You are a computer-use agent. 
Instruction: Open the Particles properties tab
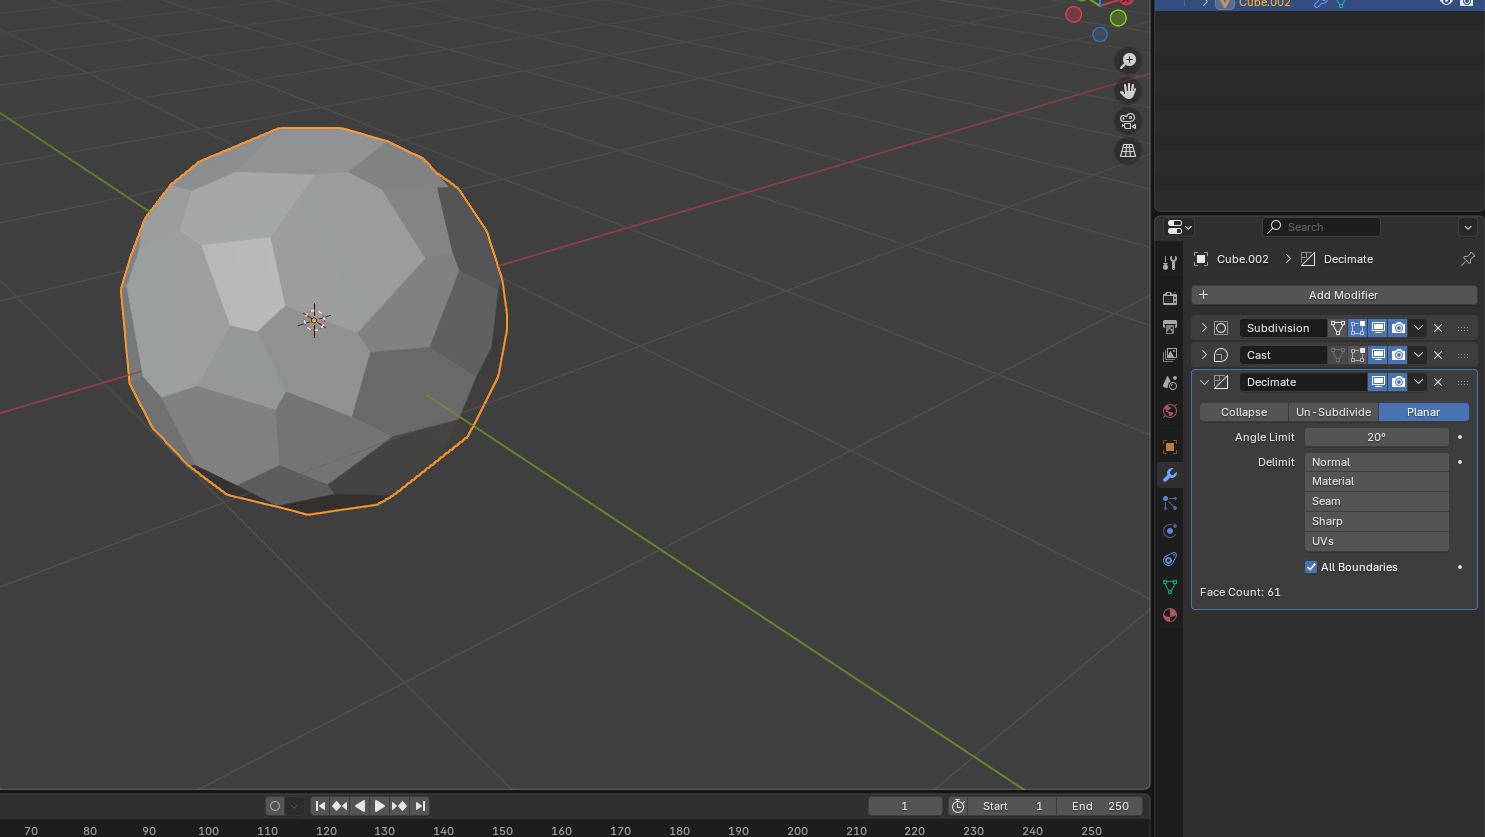(x=1170, y=503)
